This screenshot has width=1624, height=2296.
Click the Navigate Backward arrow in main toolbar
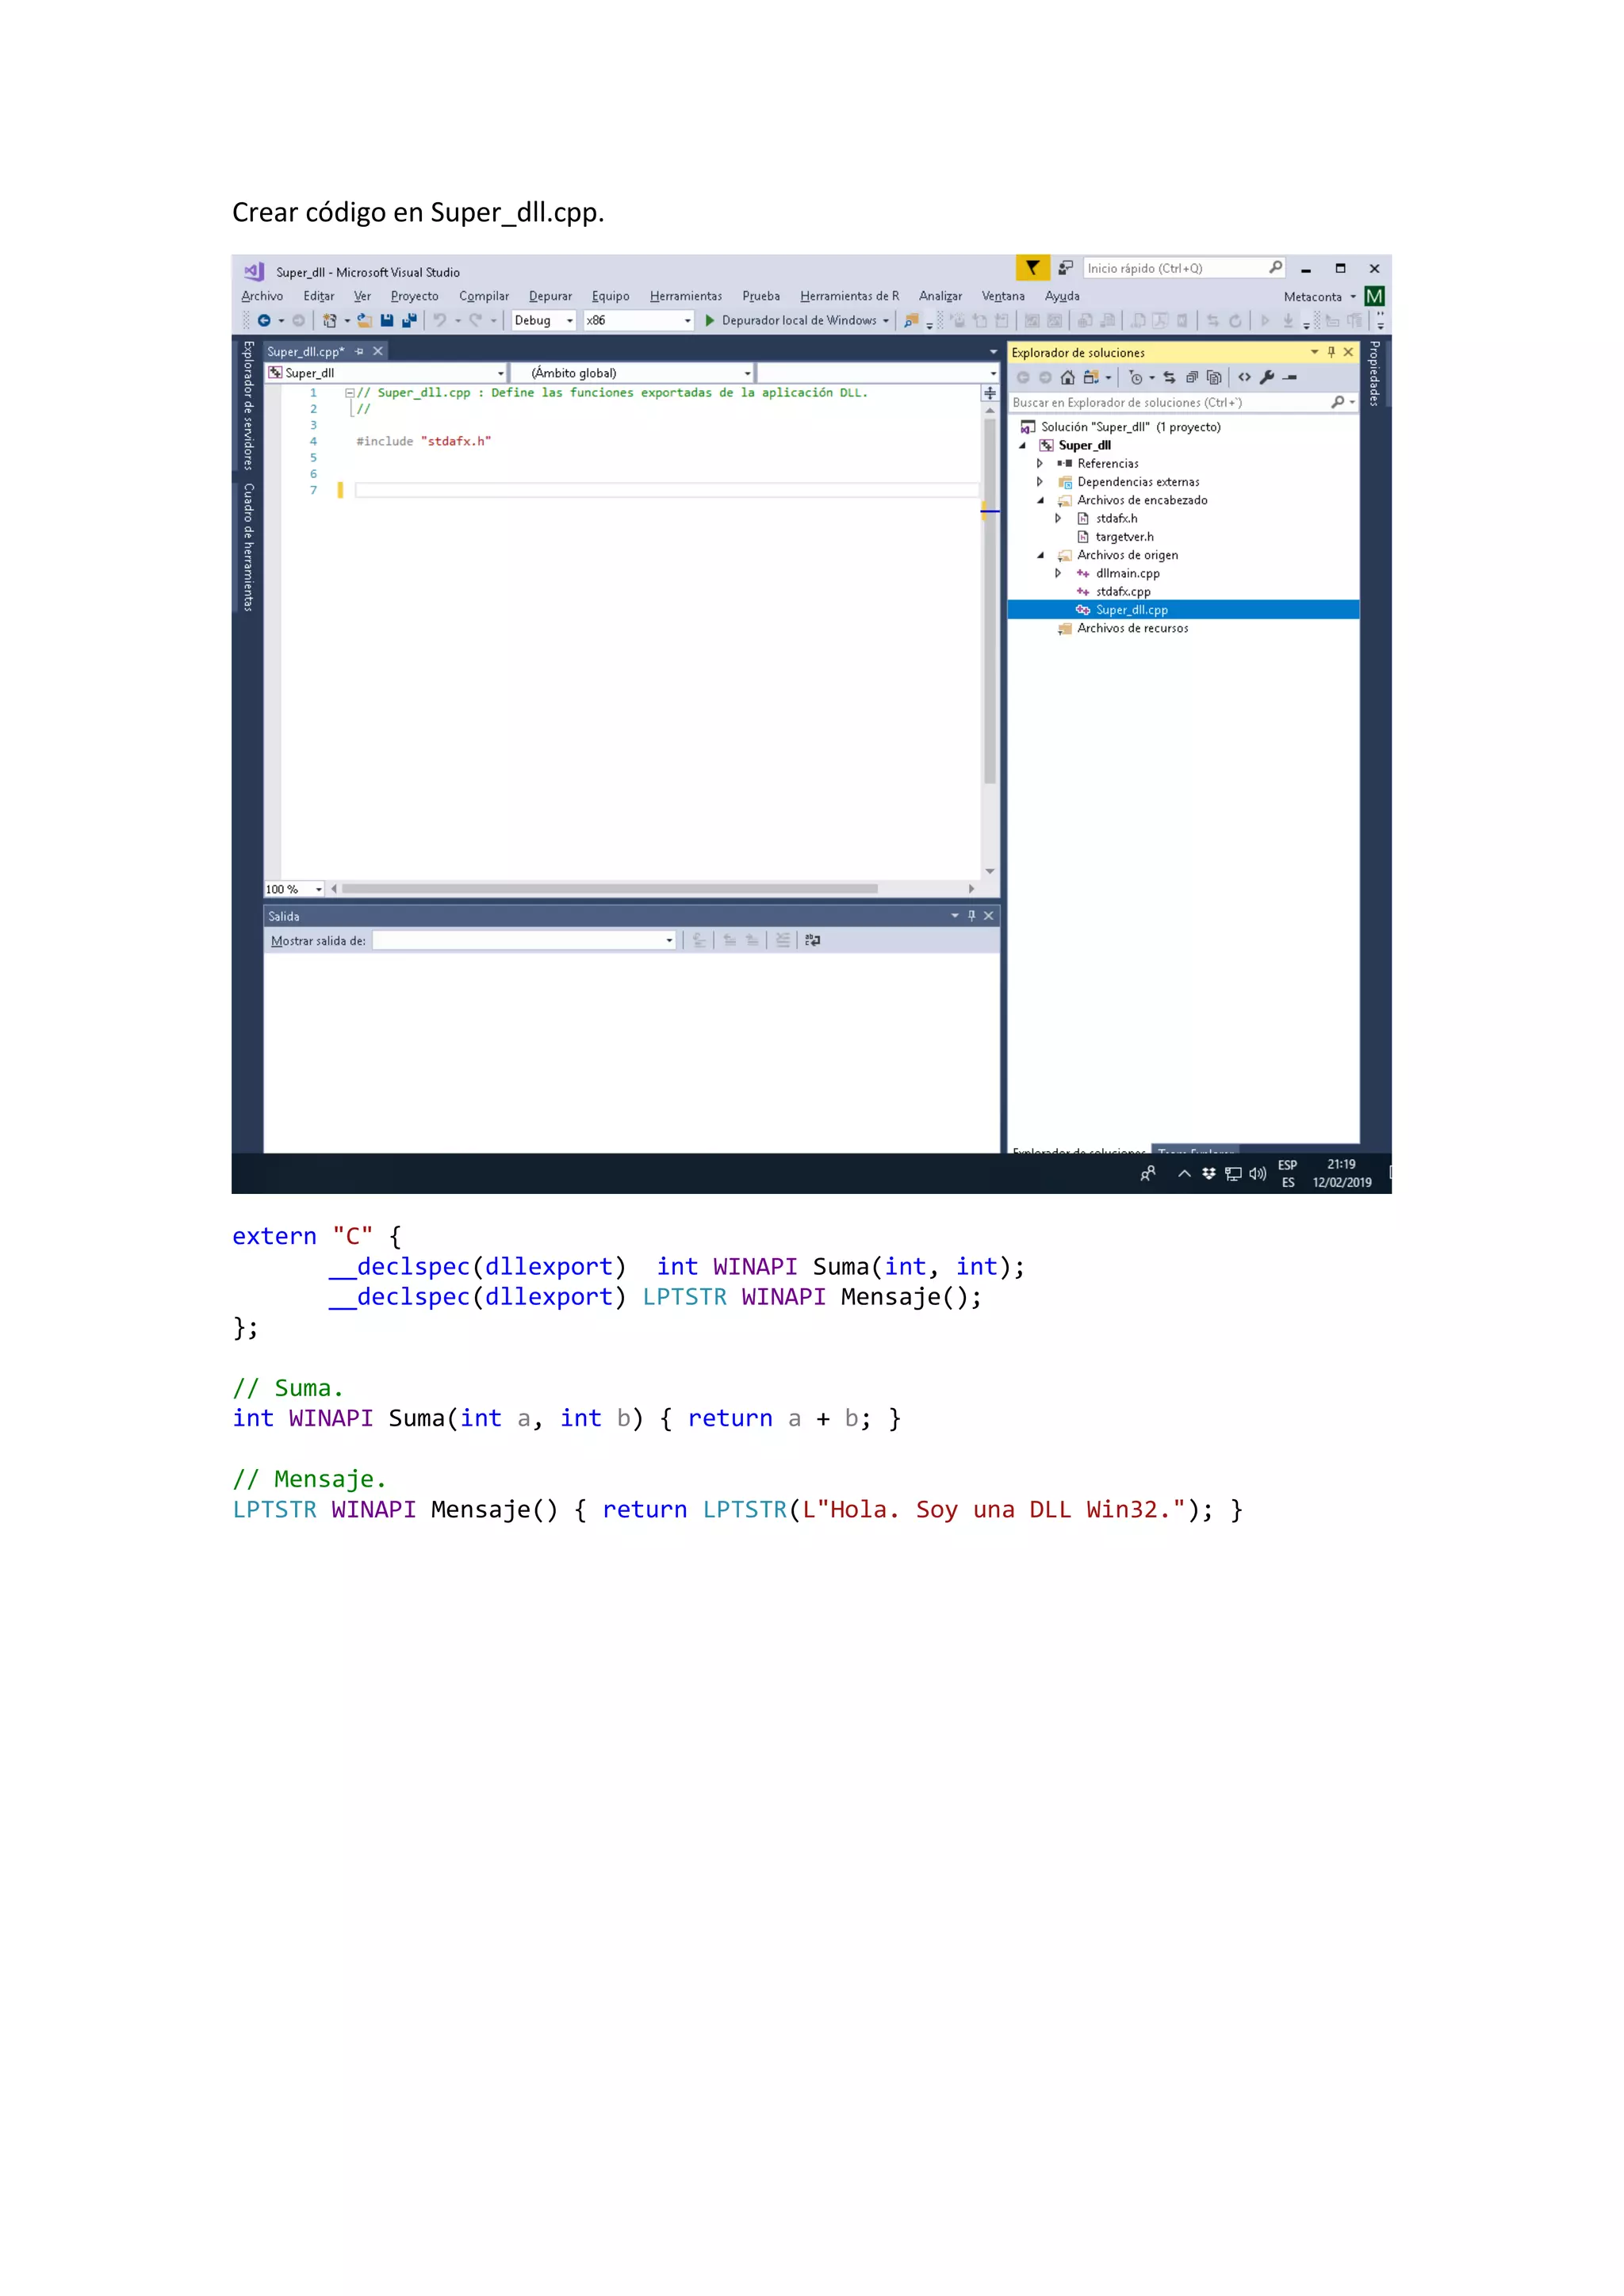tap(264, 321)
